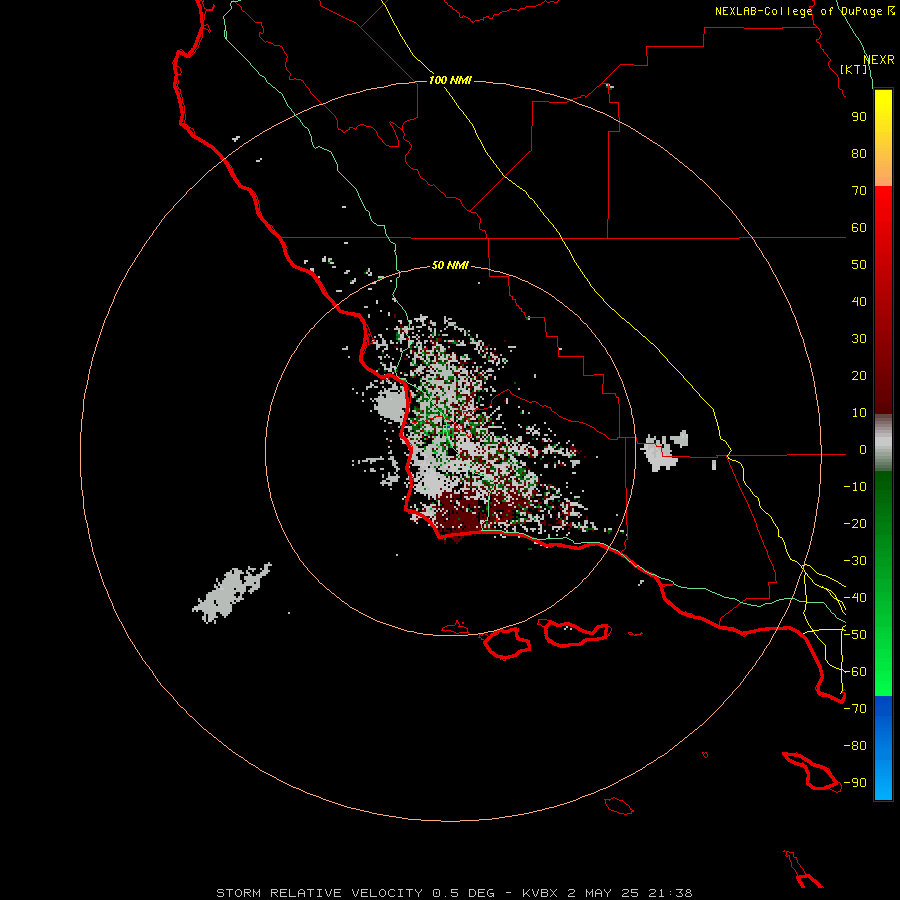This screenshot has width=900, height=900.
Task: Click the 20 value on velocity scale
Action: (859, 375)
